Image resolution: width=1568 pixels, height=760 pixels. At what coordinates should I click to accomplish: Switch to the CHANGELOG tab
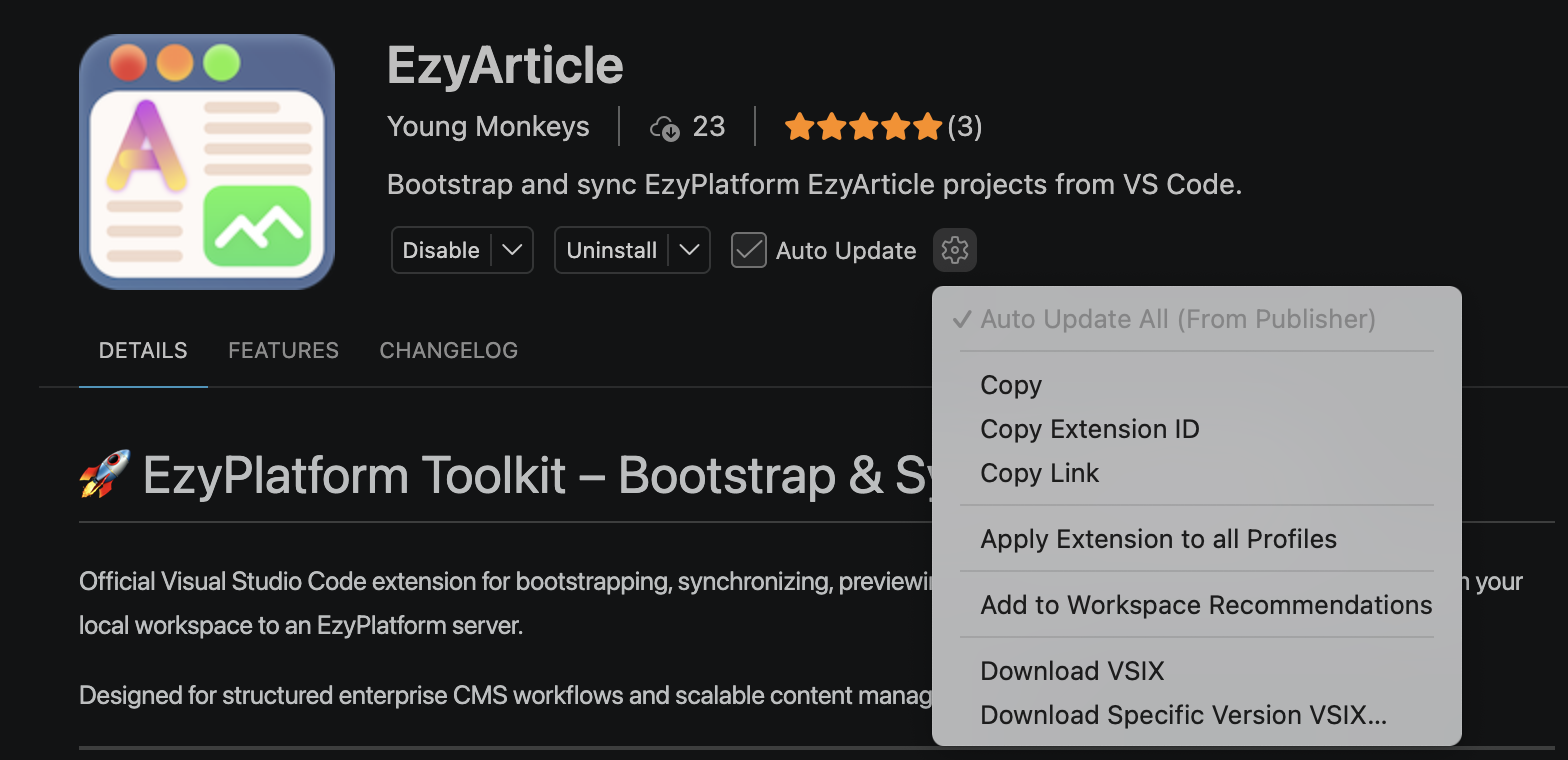coord(449,350)
